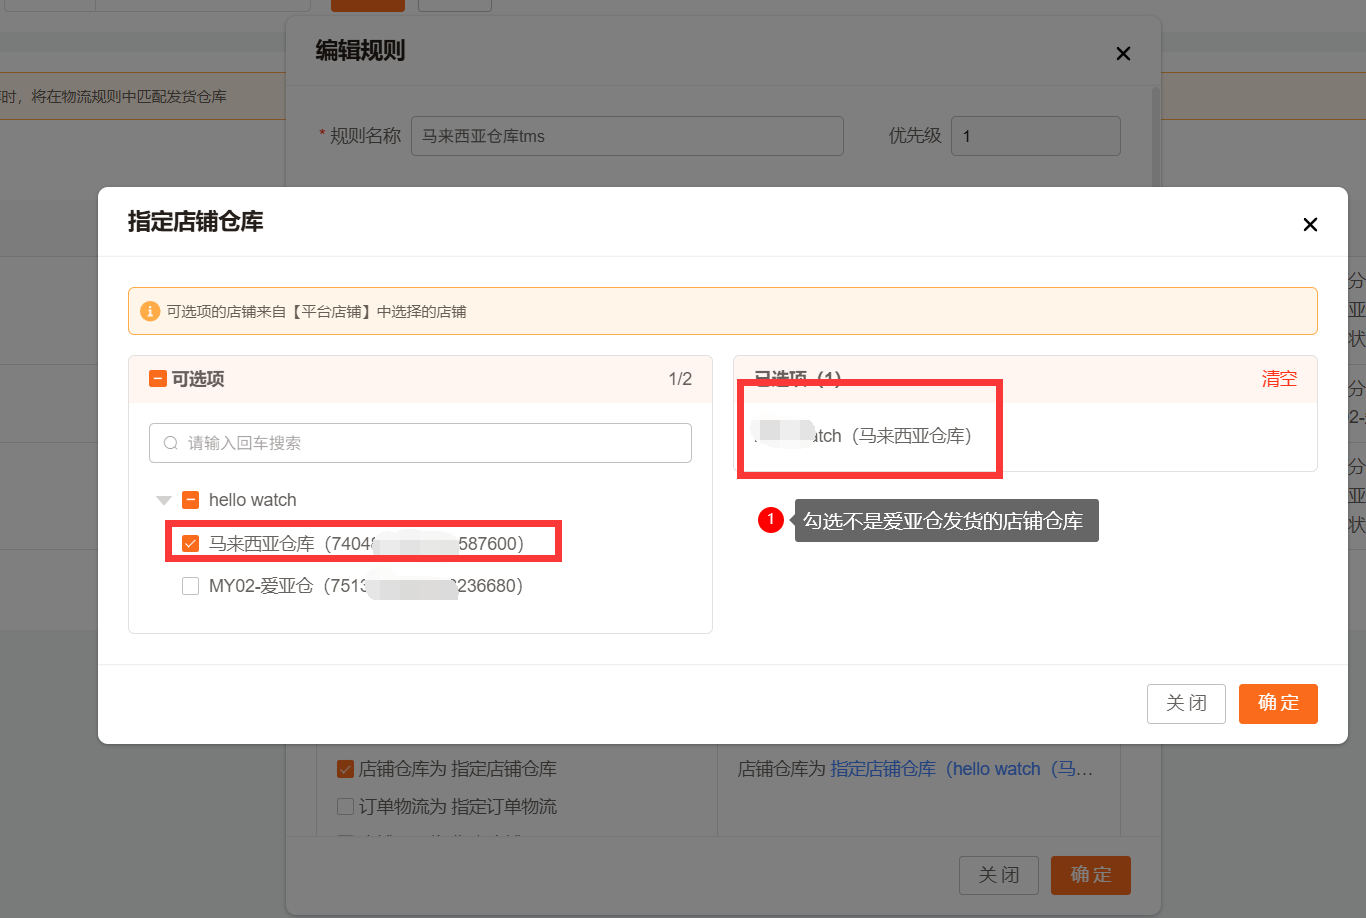Viewport: 1366px width, 918px height.
Task: Check the MY02-爱亚仓 warehouse checkbox
Action: [190, 586]
